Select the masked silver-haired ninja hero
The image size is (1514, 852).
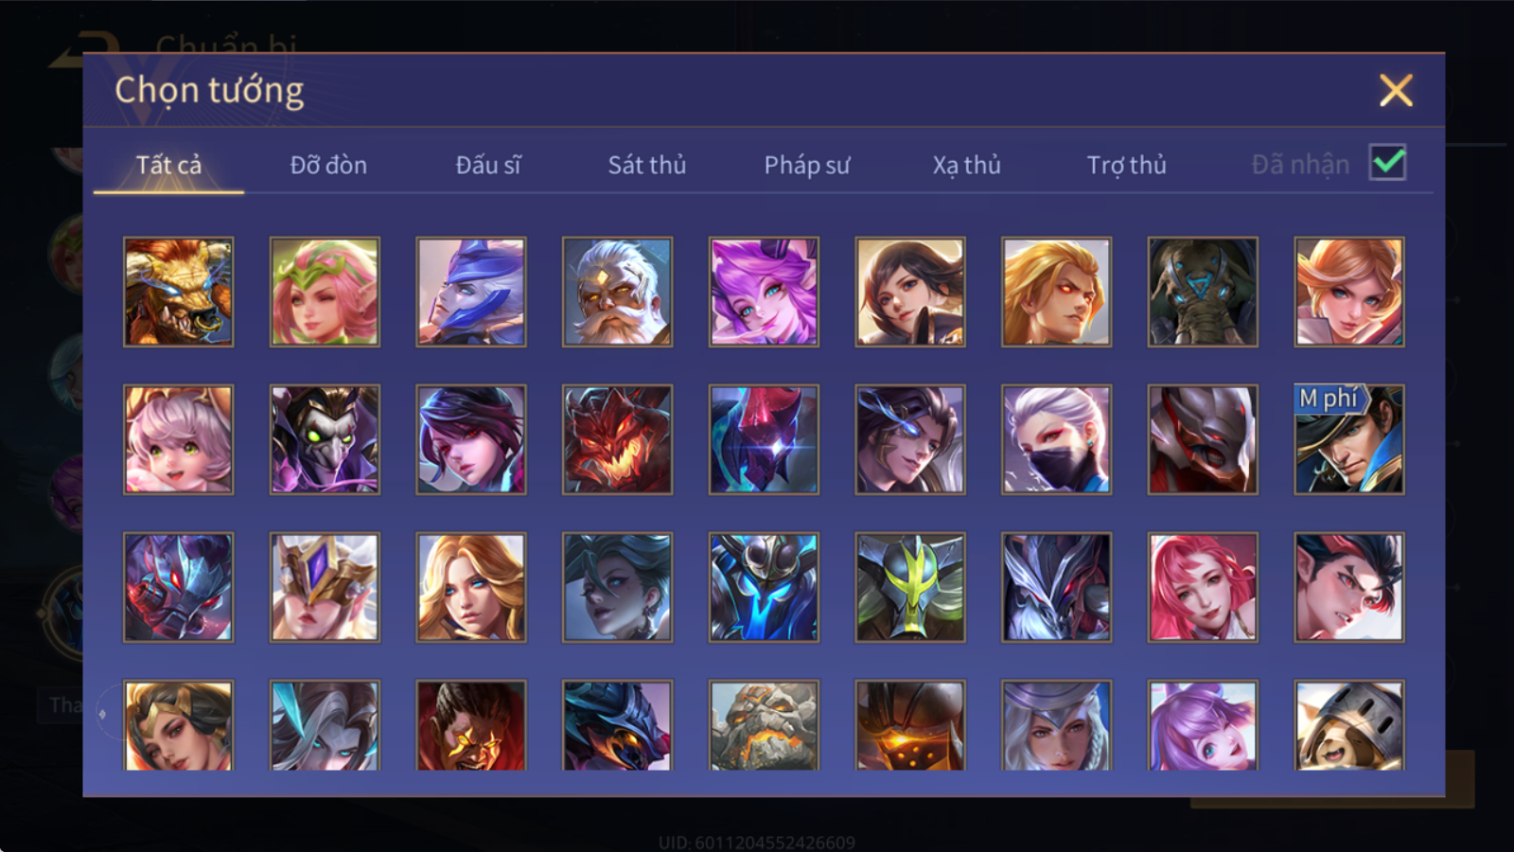point(1056,440)
